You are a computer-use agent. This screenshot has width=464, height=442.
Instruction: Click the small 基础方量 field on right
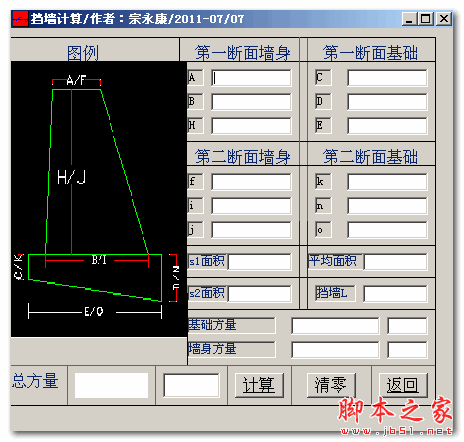click(407, 326)
